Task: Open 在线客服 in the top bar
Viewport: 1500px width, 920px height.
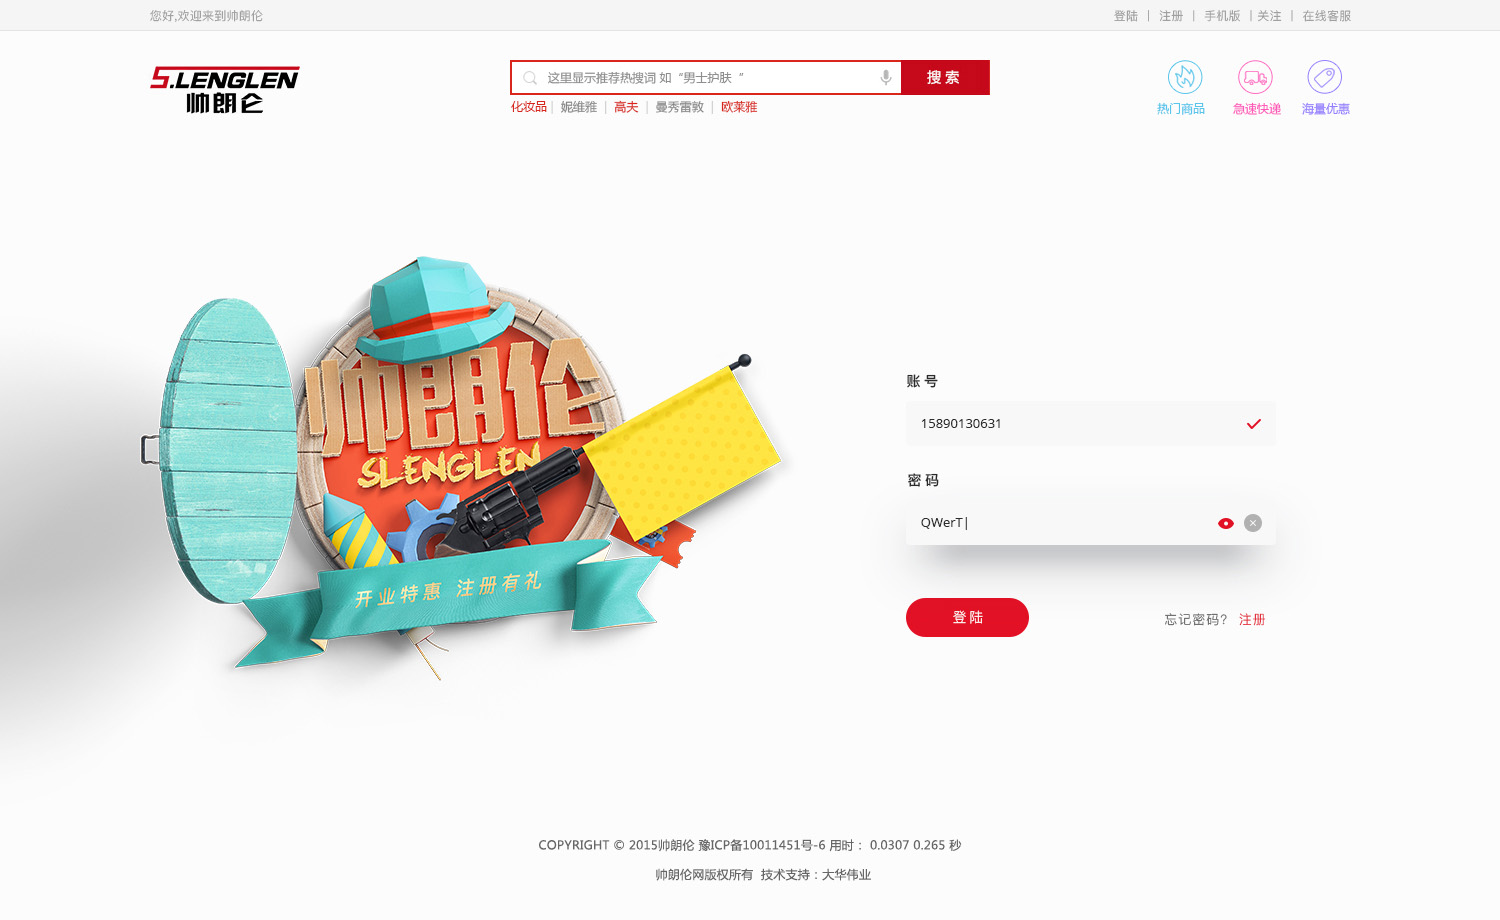Action: 1326,16
